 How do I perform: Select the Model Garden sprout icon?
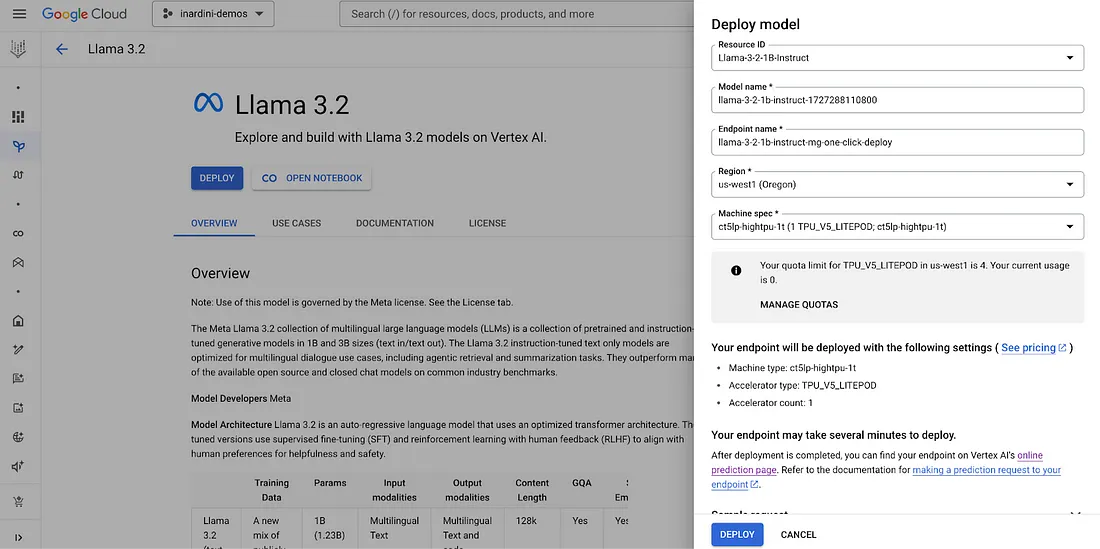(19, 147)
